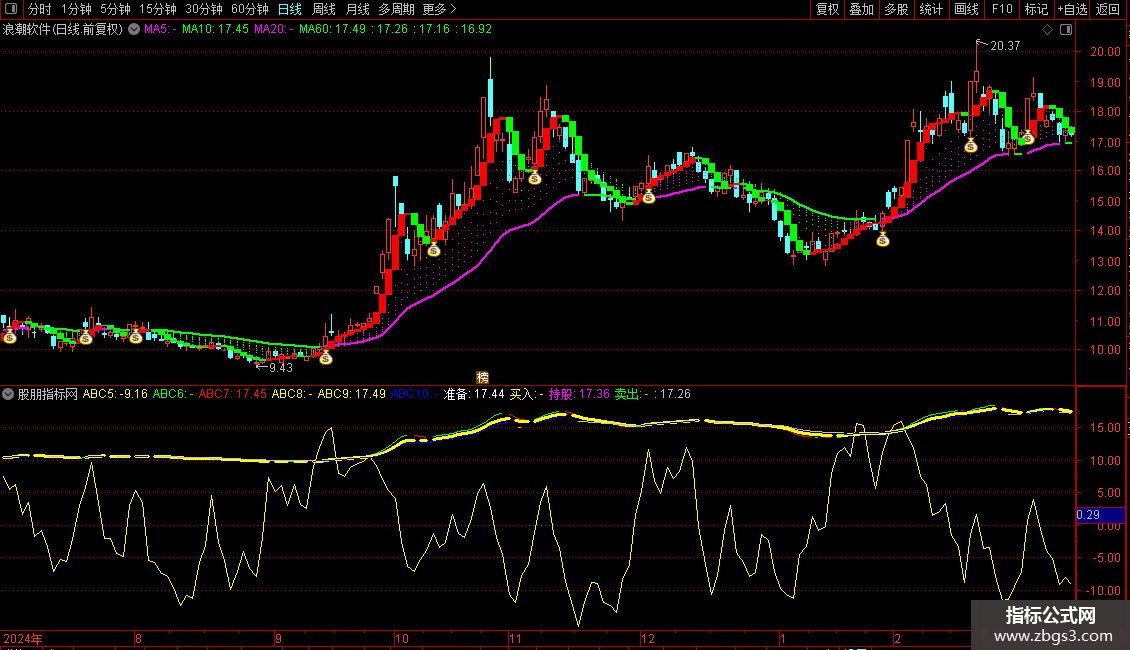Click the 股朋指标网 indicator name
The width and height of the screenshot is (1130, 650).
coord(48,394)
